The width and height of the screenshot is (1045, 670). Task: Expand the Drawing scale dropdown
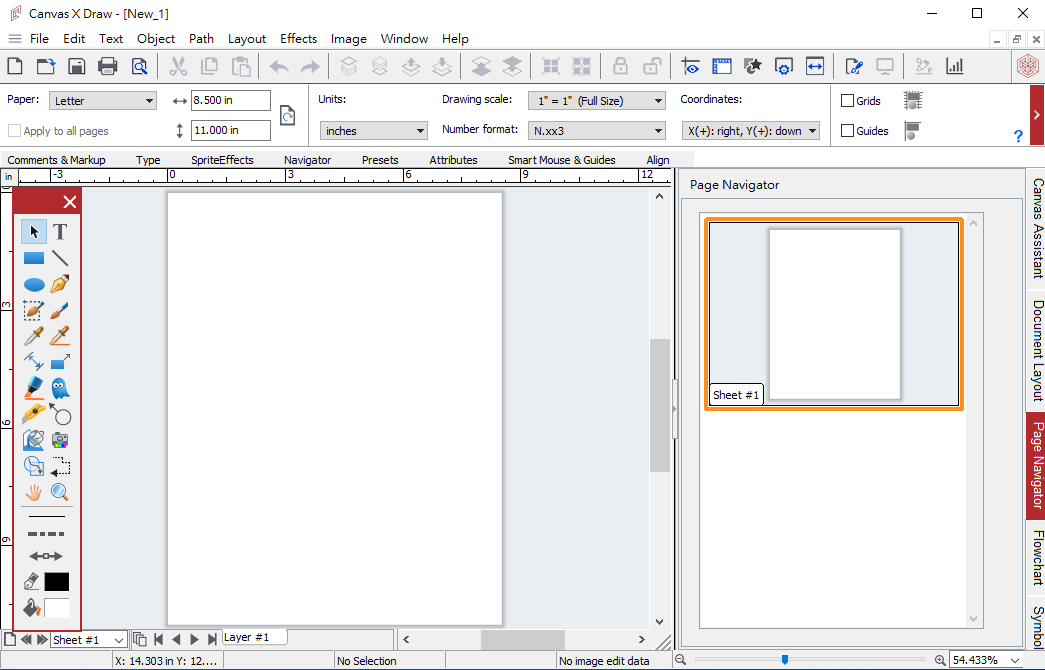tap(596, 101)
